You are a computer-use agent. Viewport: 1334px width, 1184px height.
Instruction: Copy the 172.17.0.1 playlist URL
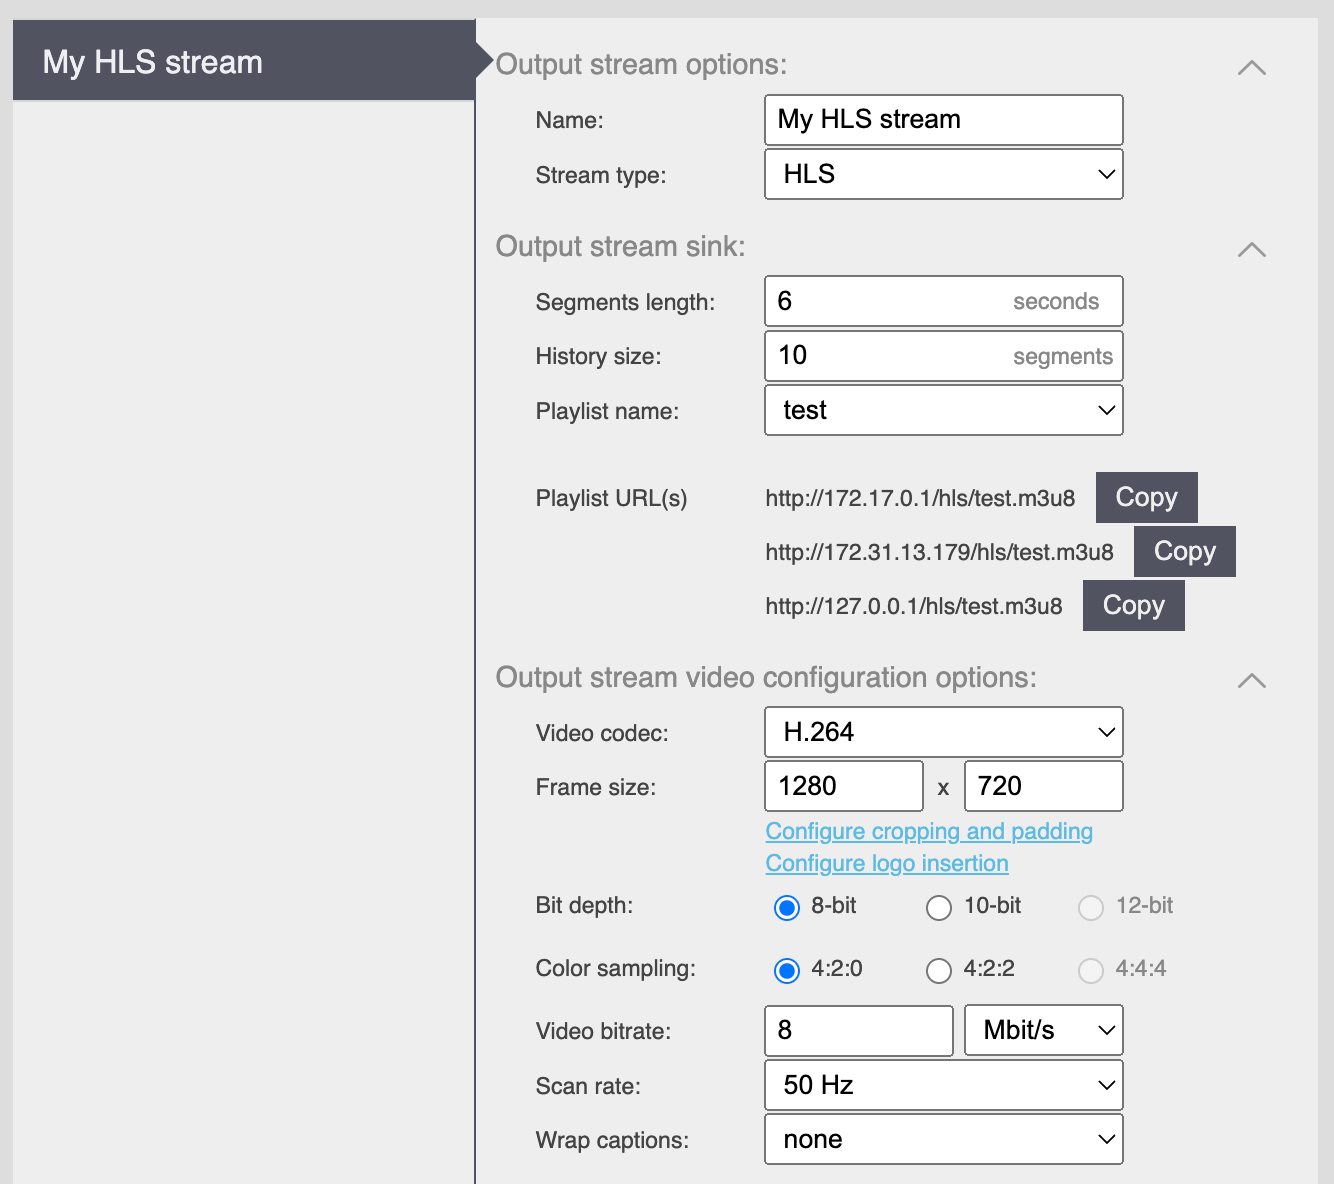pyautogui.click(x=1147, y=497)
